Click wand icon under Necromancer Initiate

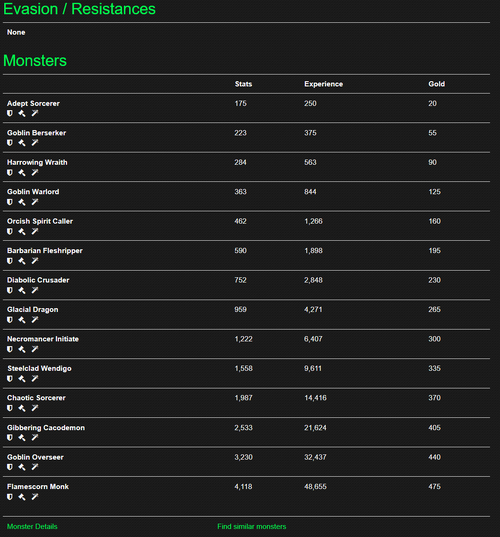pyautogui.click(x=35, y=349)
